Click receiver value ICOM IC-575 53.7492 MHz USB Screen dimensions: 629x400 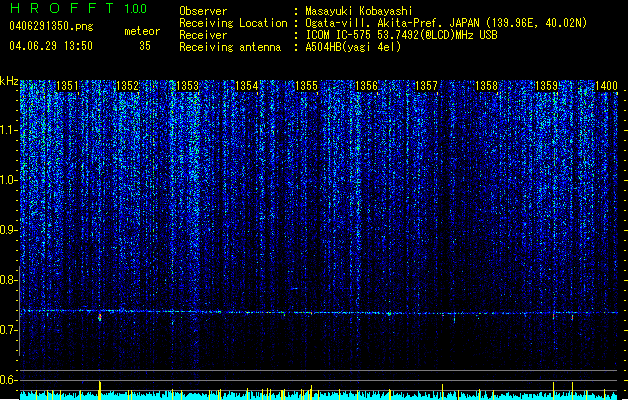coord(401,35)
